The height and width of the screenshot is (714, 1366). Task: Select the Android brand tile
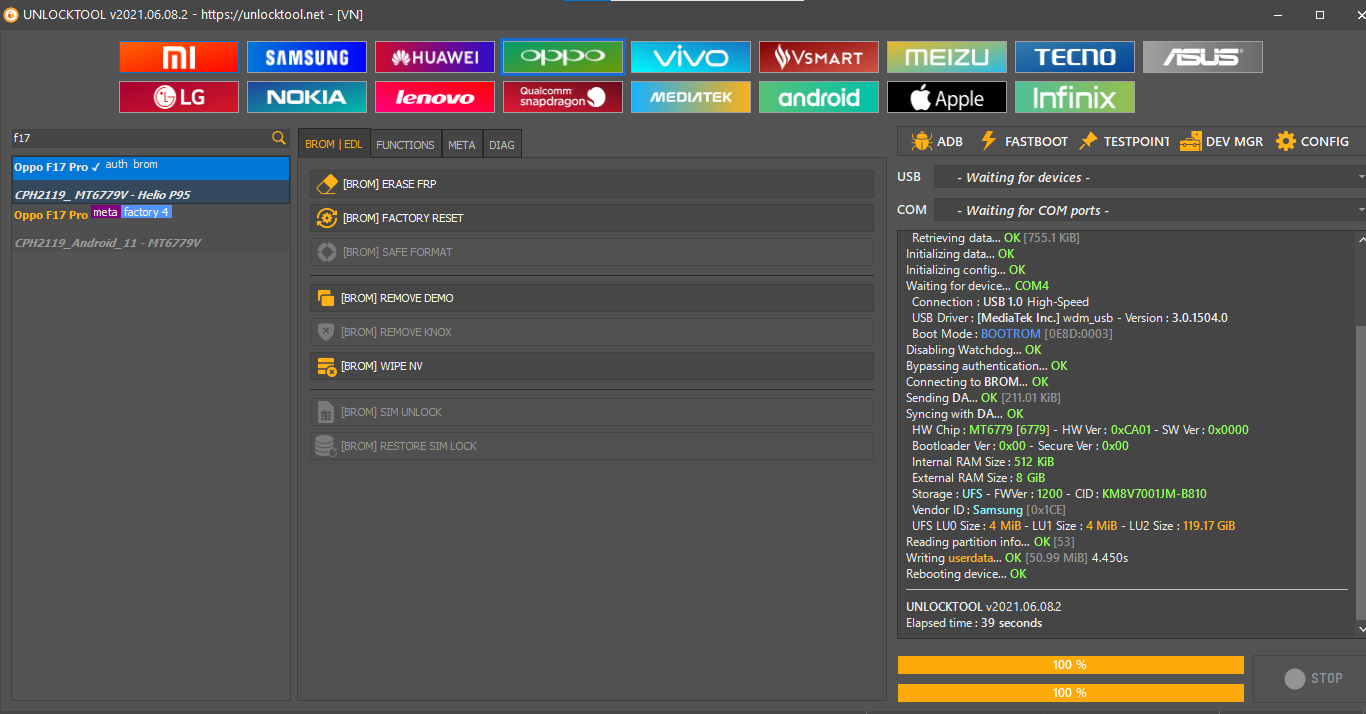tap(819, 97)
